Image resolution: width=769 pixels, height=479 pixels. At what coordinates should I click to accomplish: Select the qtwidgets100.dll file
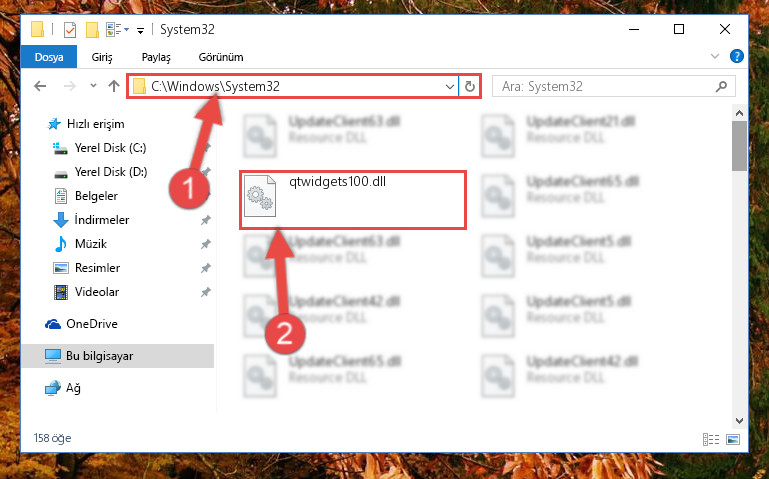pos(353,200)
